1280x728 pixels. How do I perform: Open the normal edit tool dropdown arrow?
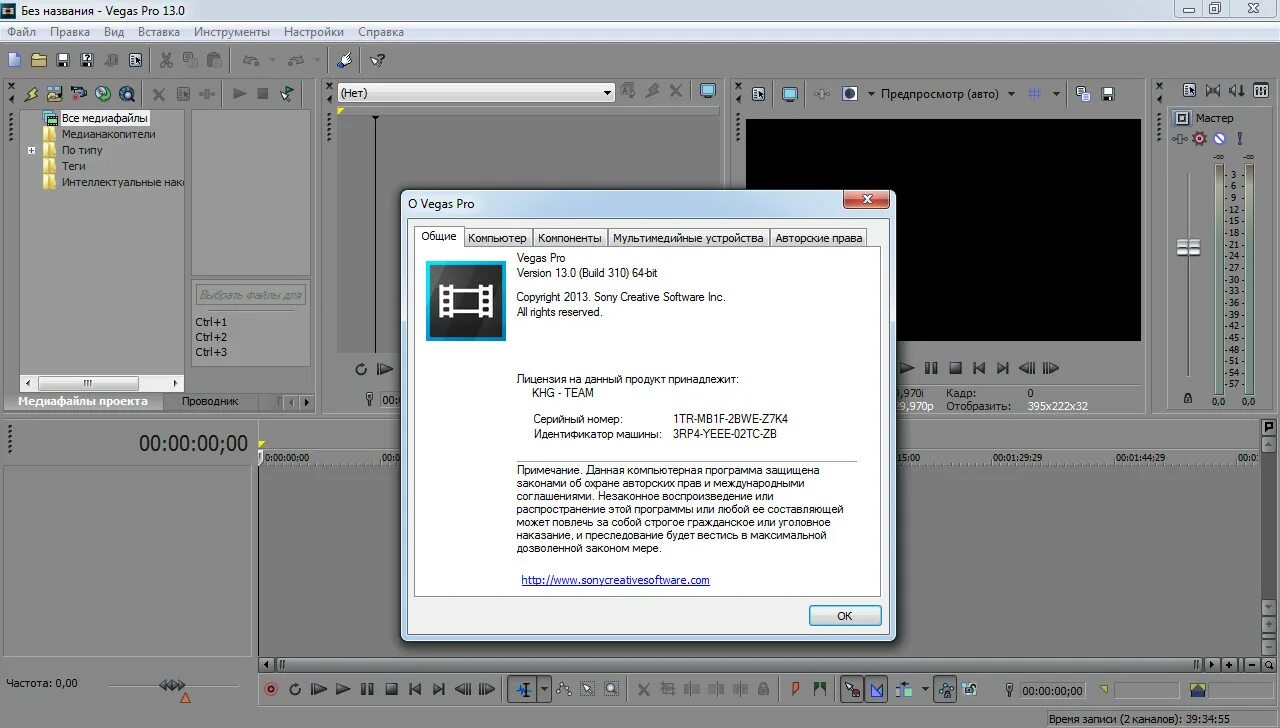pyautogui.click(x=544, y=689)
